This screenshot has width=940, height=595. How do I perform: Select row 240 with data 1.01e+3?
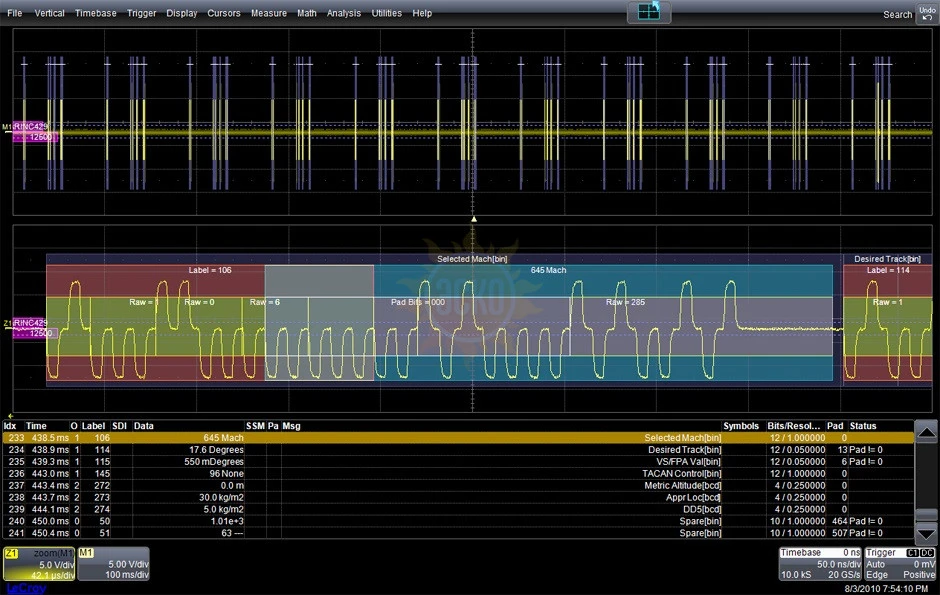point(458,521)
